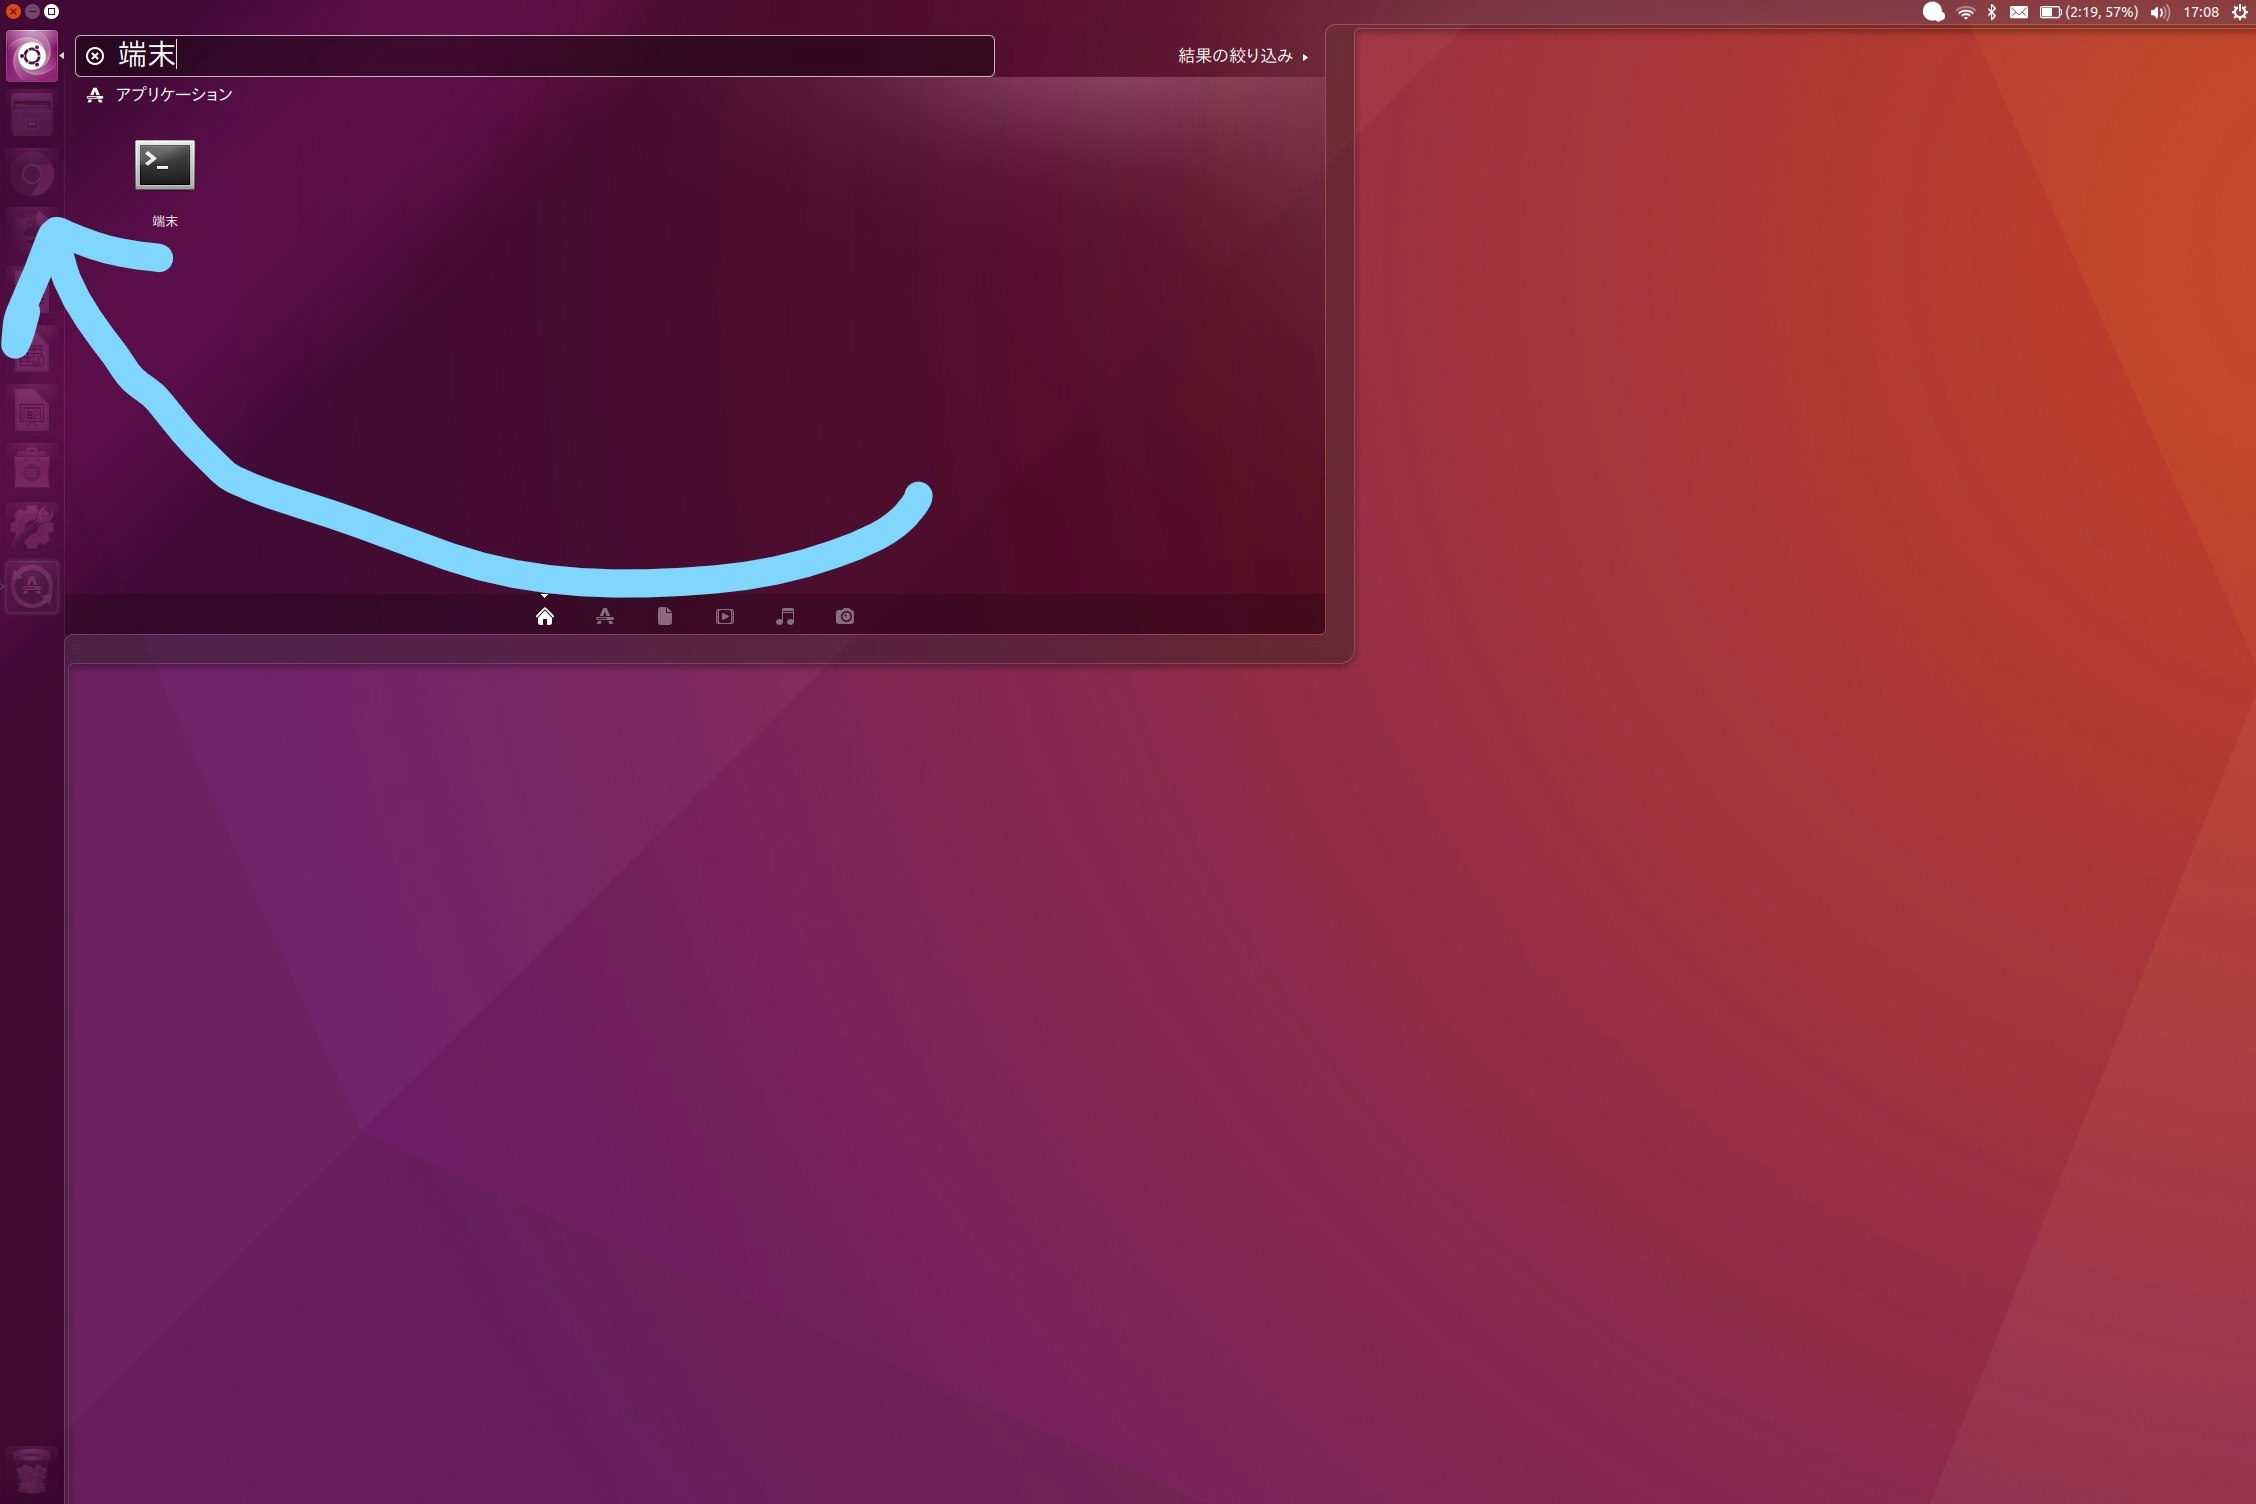Open Software Updater at launcher bottom
Screen dimensions: 2256x1504
click(30, 585)
